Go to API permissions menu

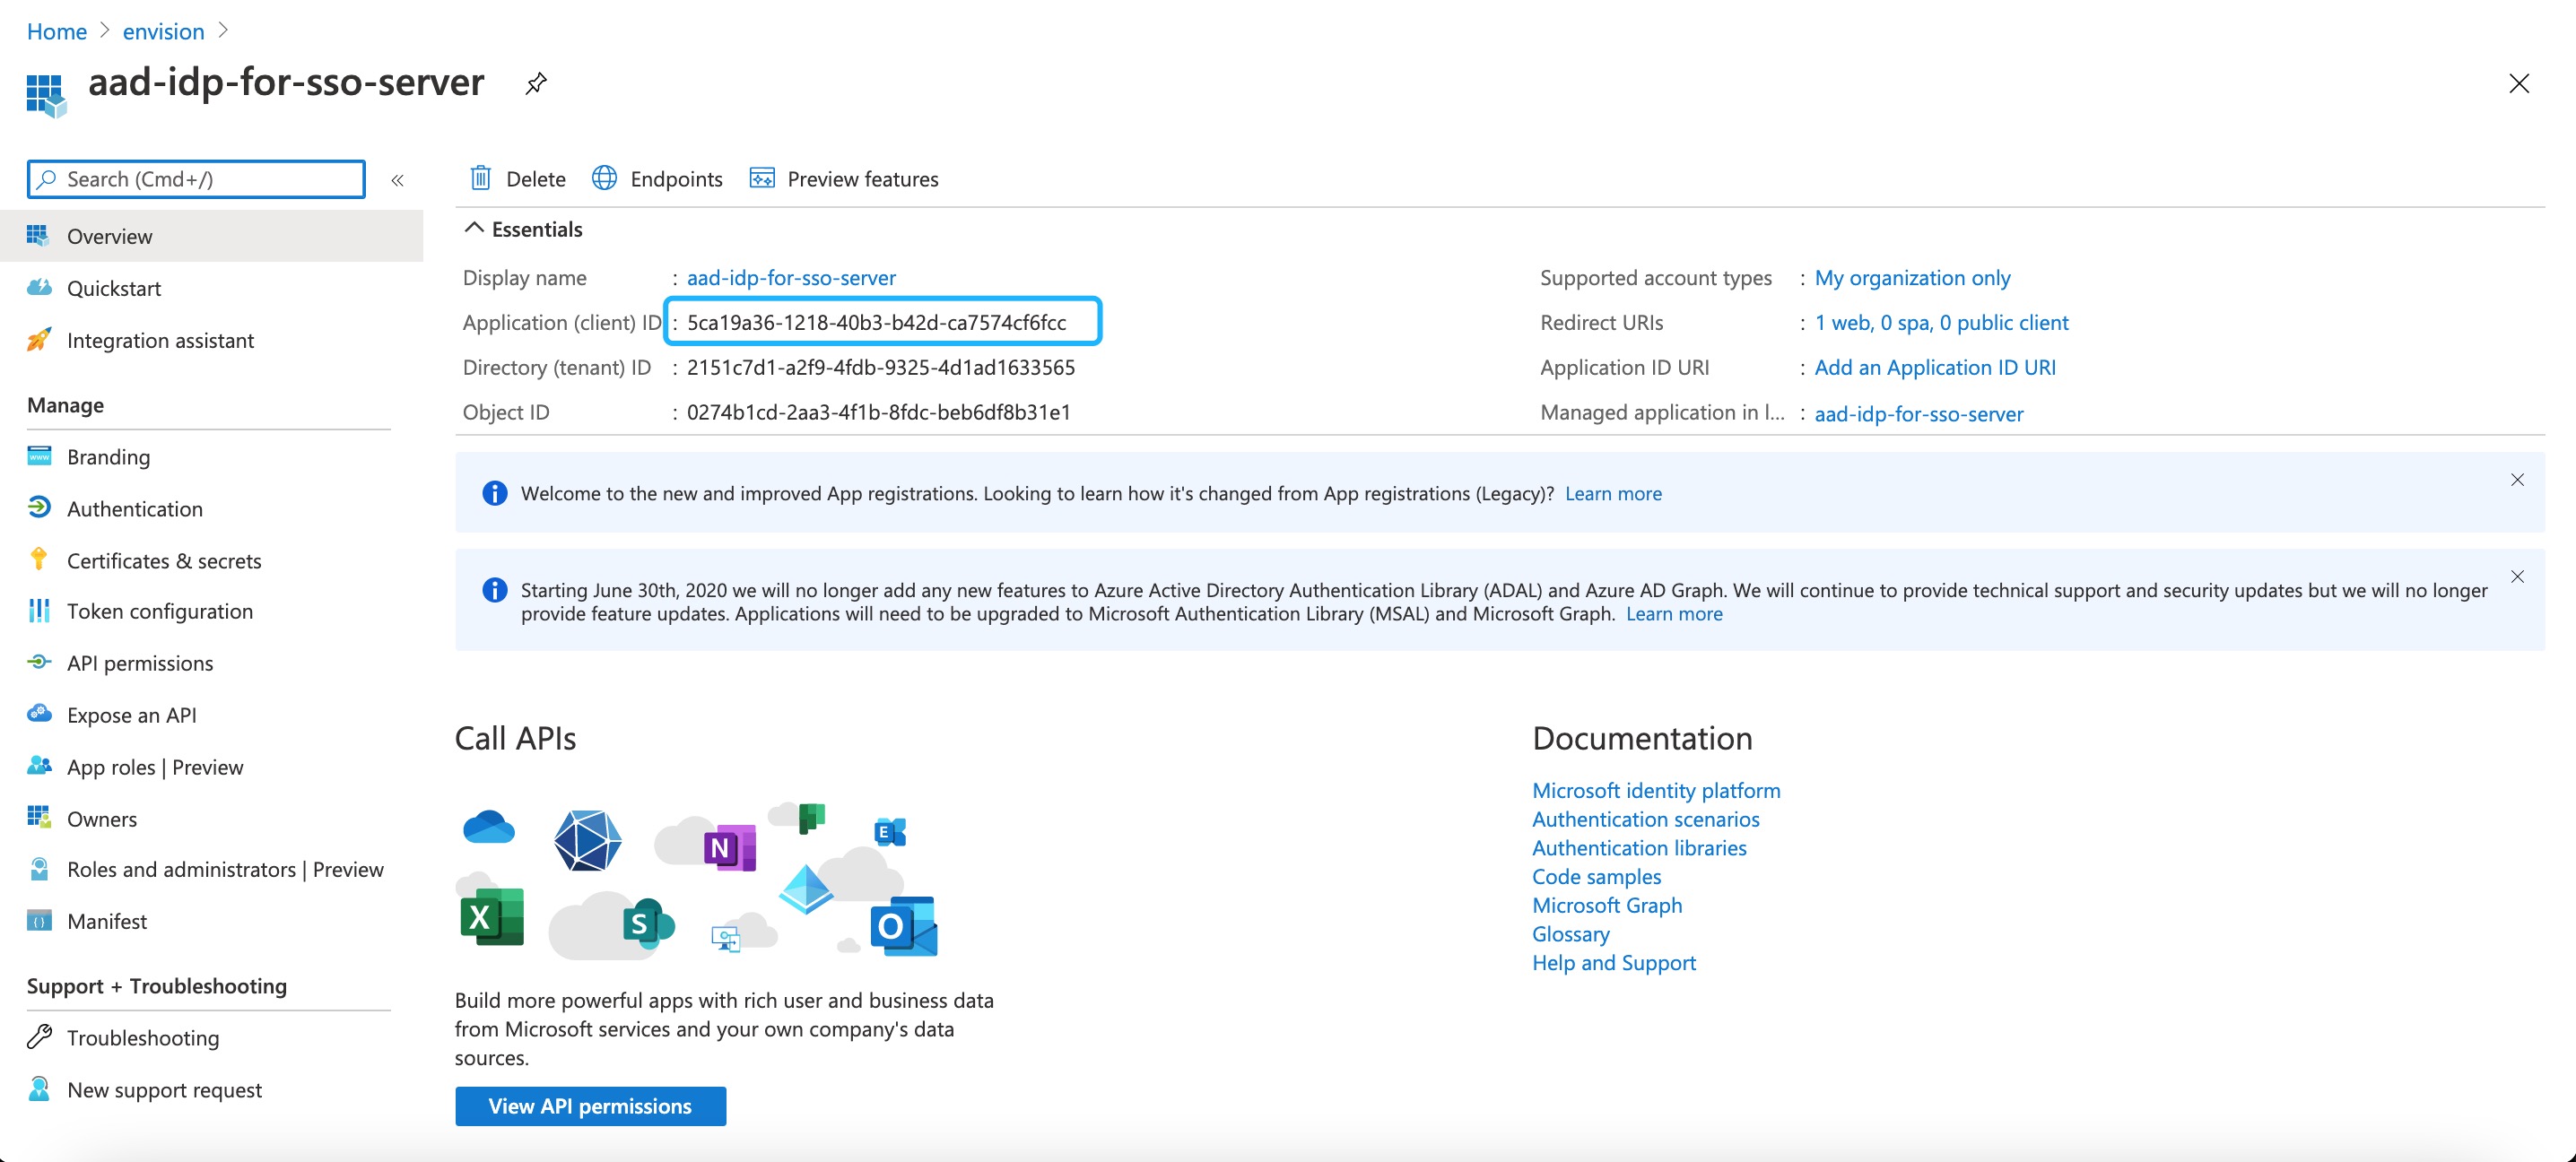140,663
